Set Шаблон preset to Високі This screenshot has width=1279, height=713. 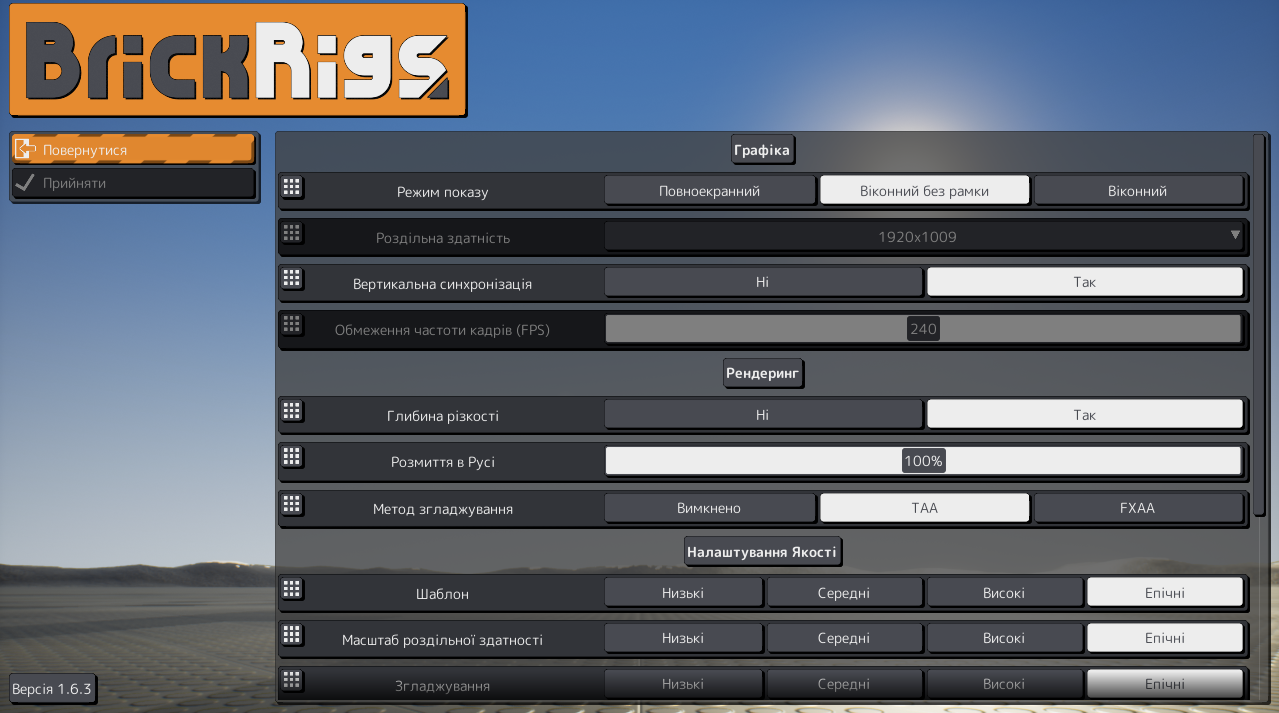[1004, 593]
